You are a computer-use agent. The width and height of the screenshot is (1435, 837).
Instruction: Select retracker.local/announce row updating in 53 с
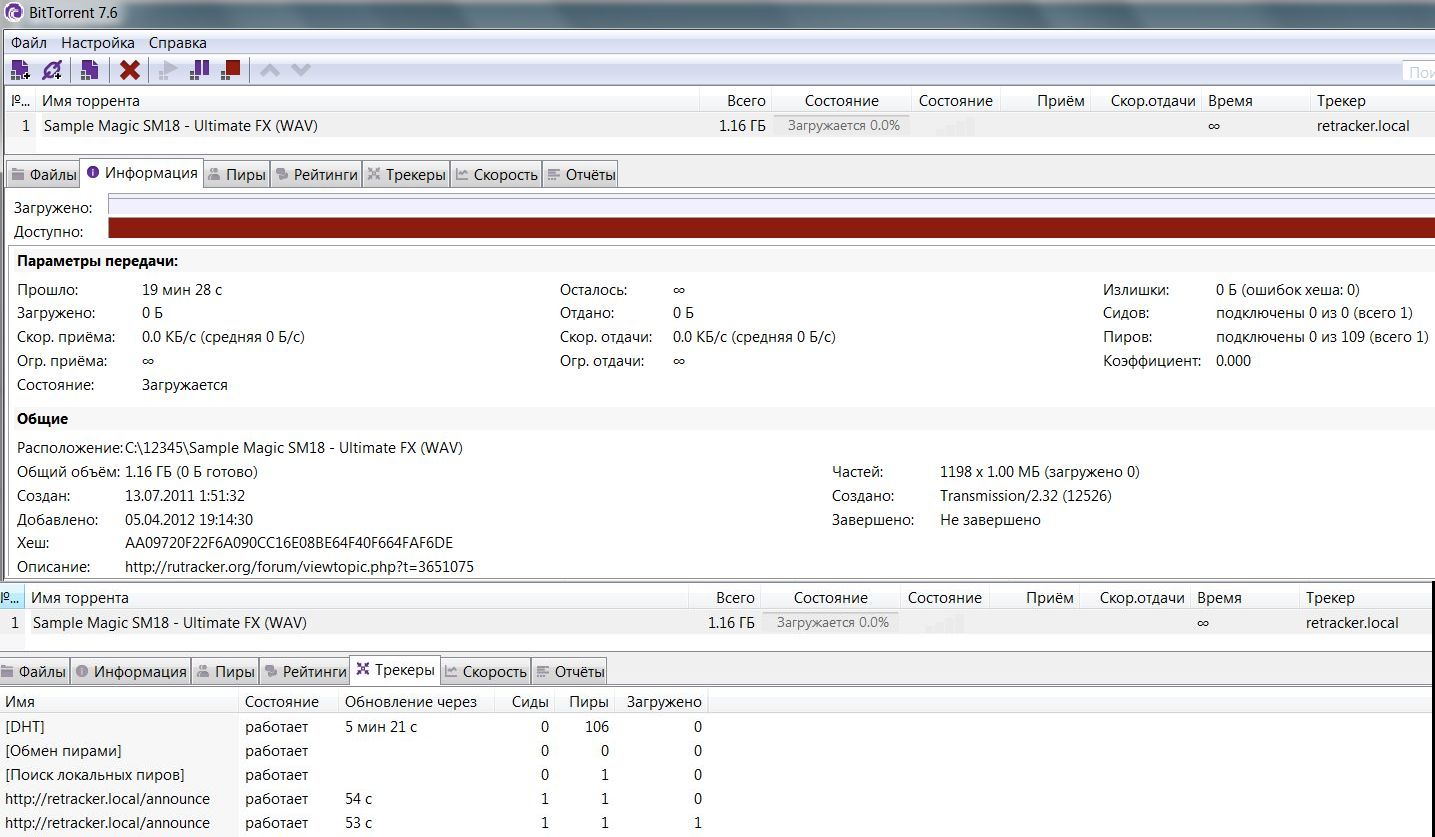(x=355, y=823)
